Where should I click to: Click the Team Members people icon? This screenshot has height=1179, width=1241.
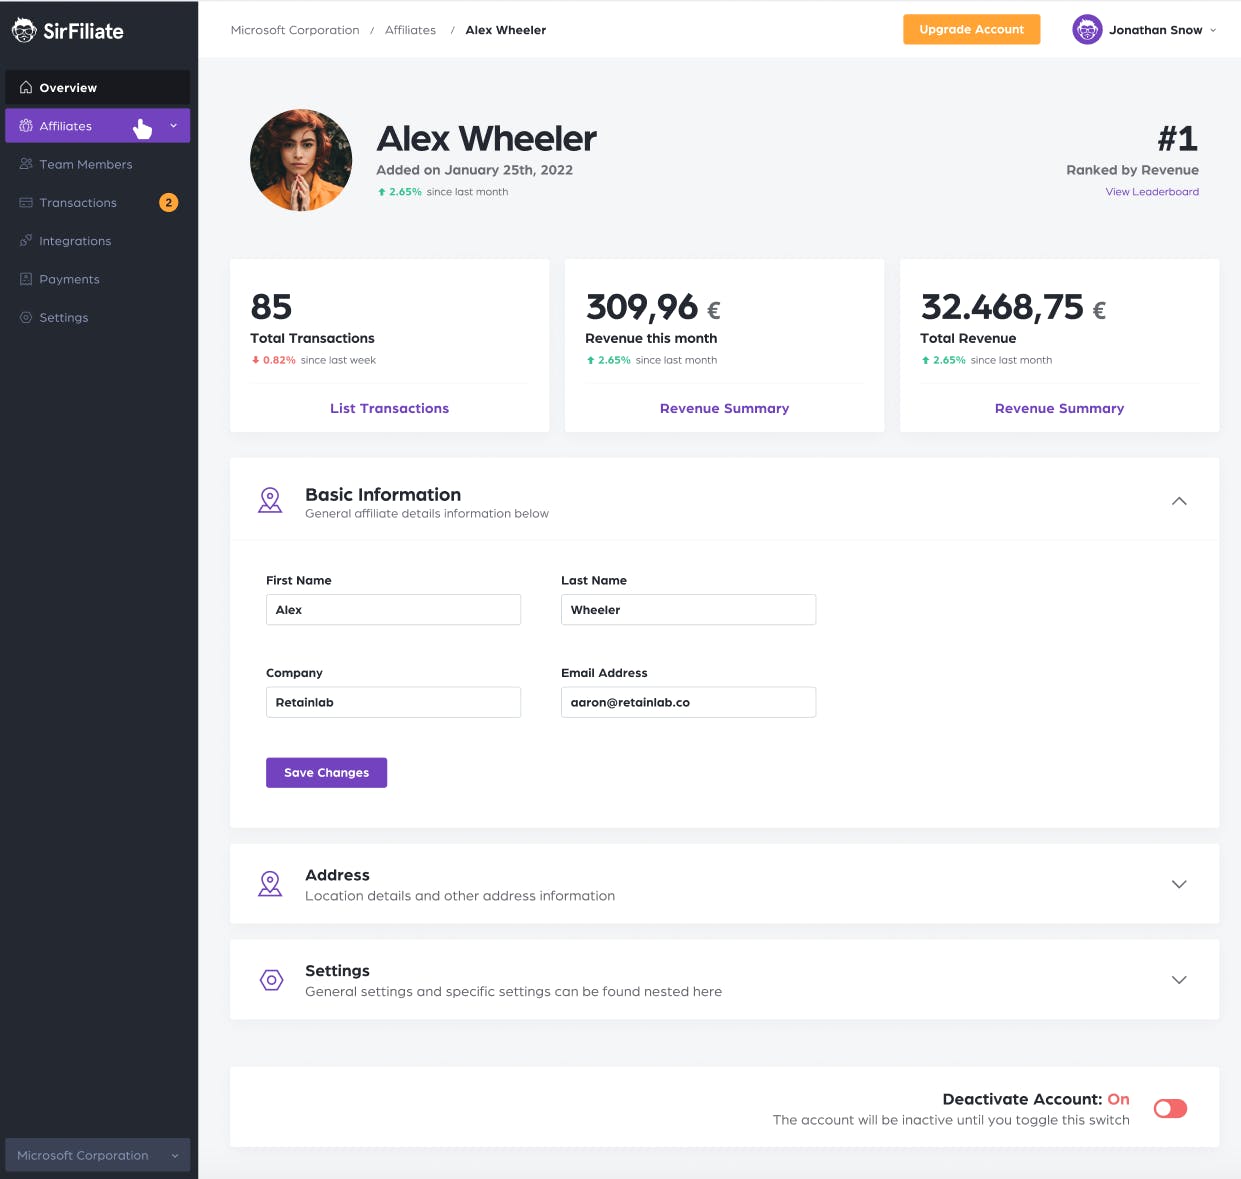click(26, 164)
